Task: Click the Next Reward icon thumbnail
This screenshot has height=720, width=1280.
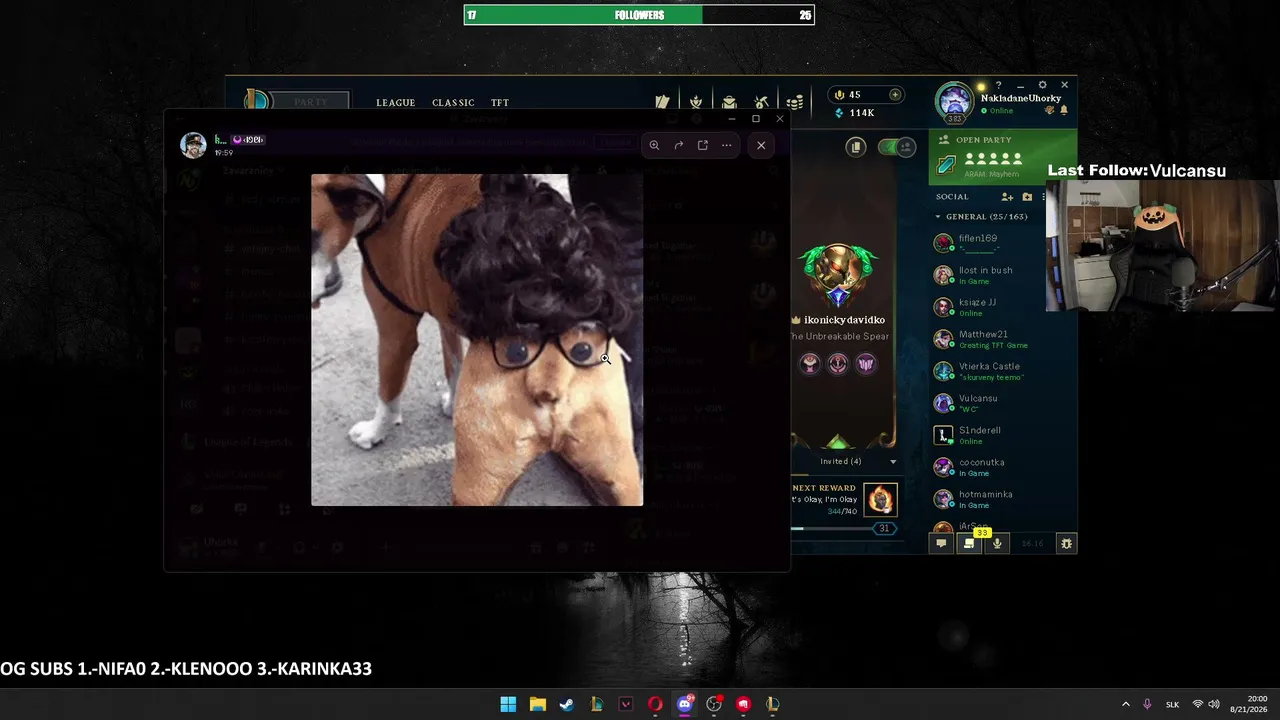Action: 881,498
